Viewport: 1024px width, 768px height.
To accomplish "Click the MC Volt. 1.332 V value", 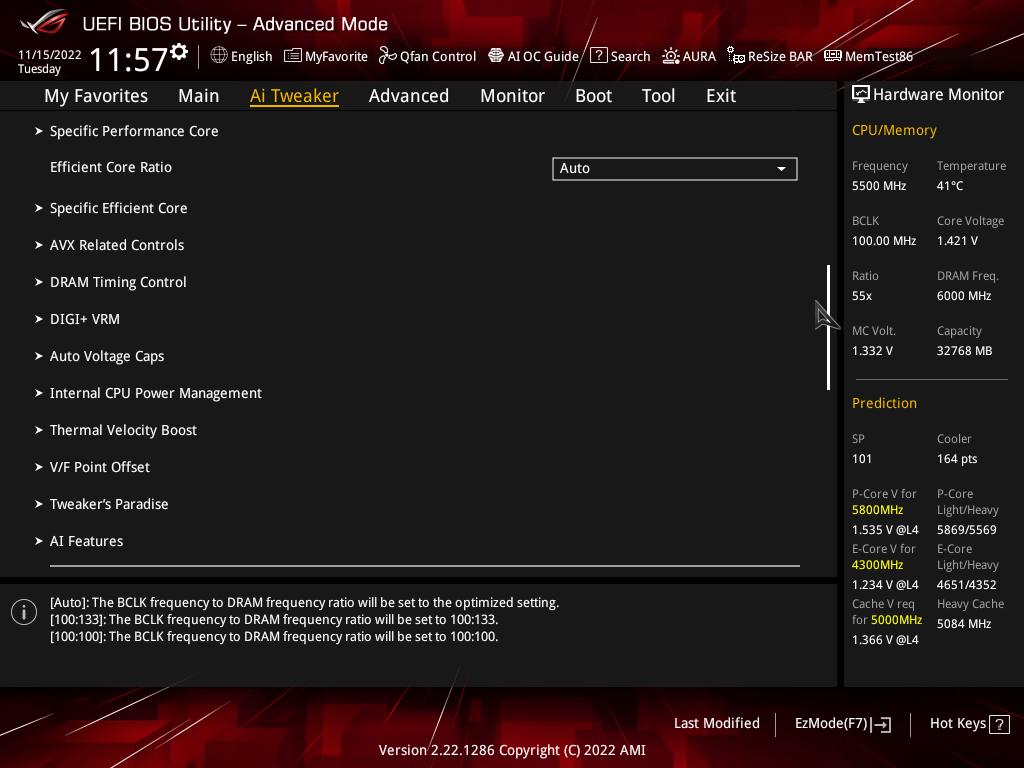I will pyautogui.click(x=872, y=351).
